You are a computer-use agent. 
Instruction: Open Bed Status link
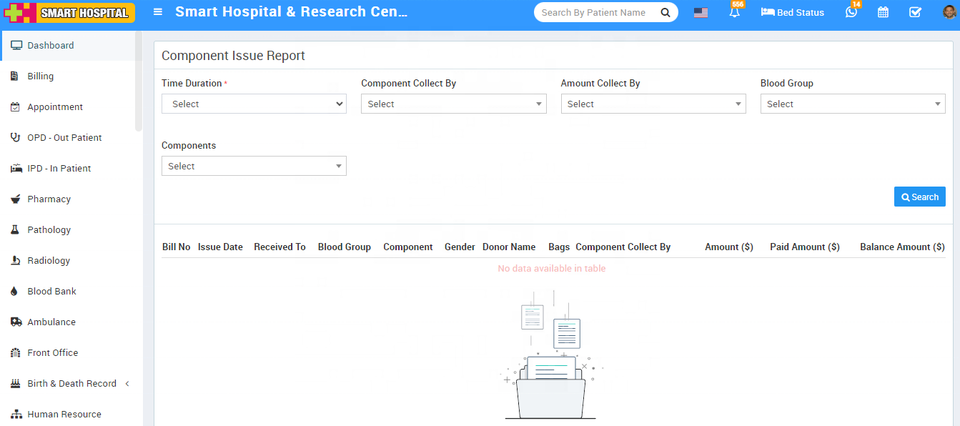[792, 12]
